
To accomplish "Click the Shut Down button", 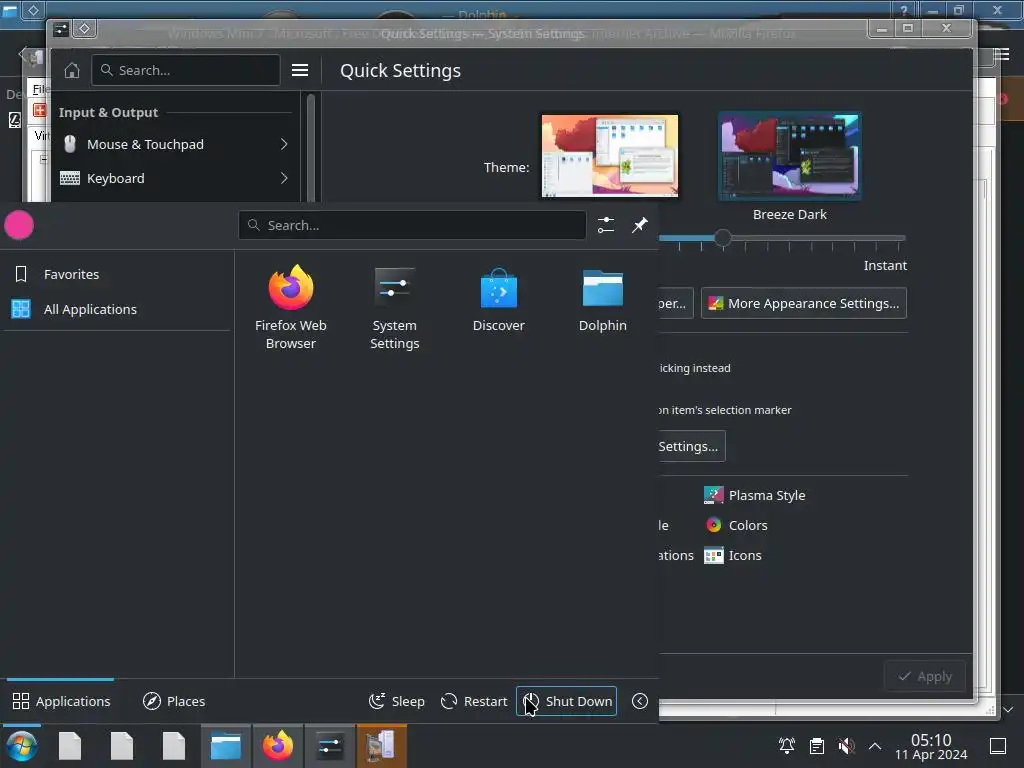I will pyautogui.click(x=566, y=701).
